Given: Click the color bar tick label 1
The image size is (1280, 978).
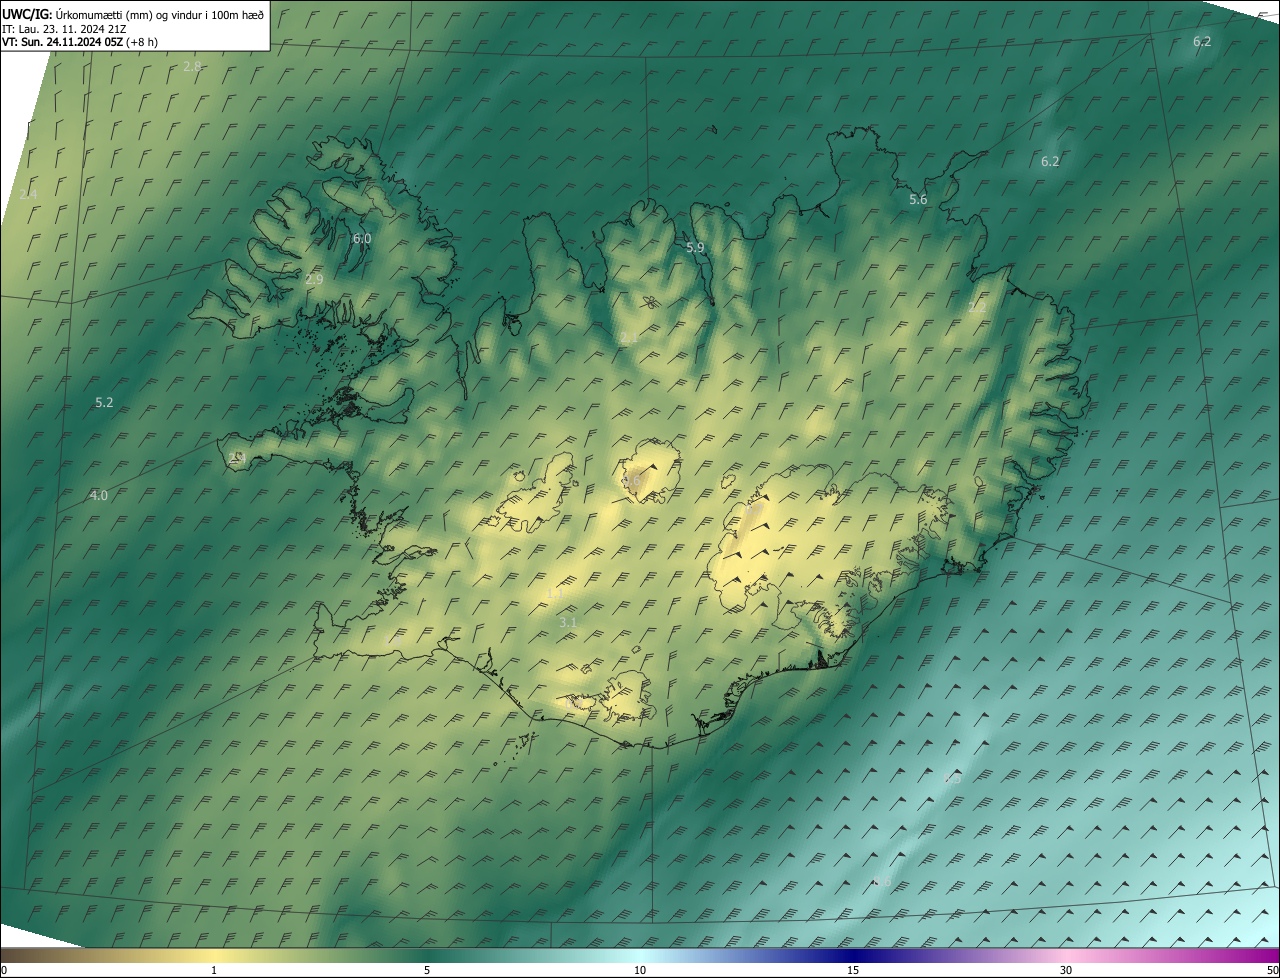Looking at the screenshot, I should tap(214, 971).
